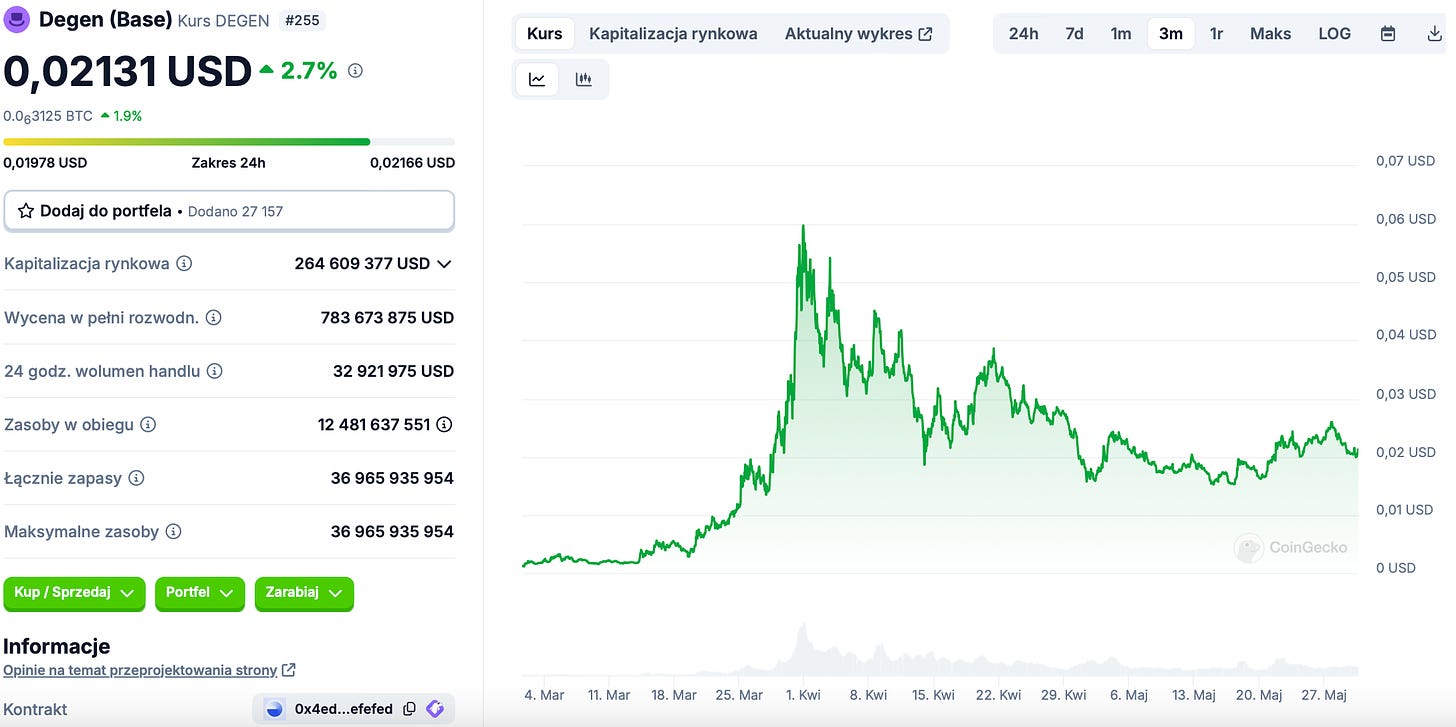Select the 7d time range

[x=1074, y=34]
